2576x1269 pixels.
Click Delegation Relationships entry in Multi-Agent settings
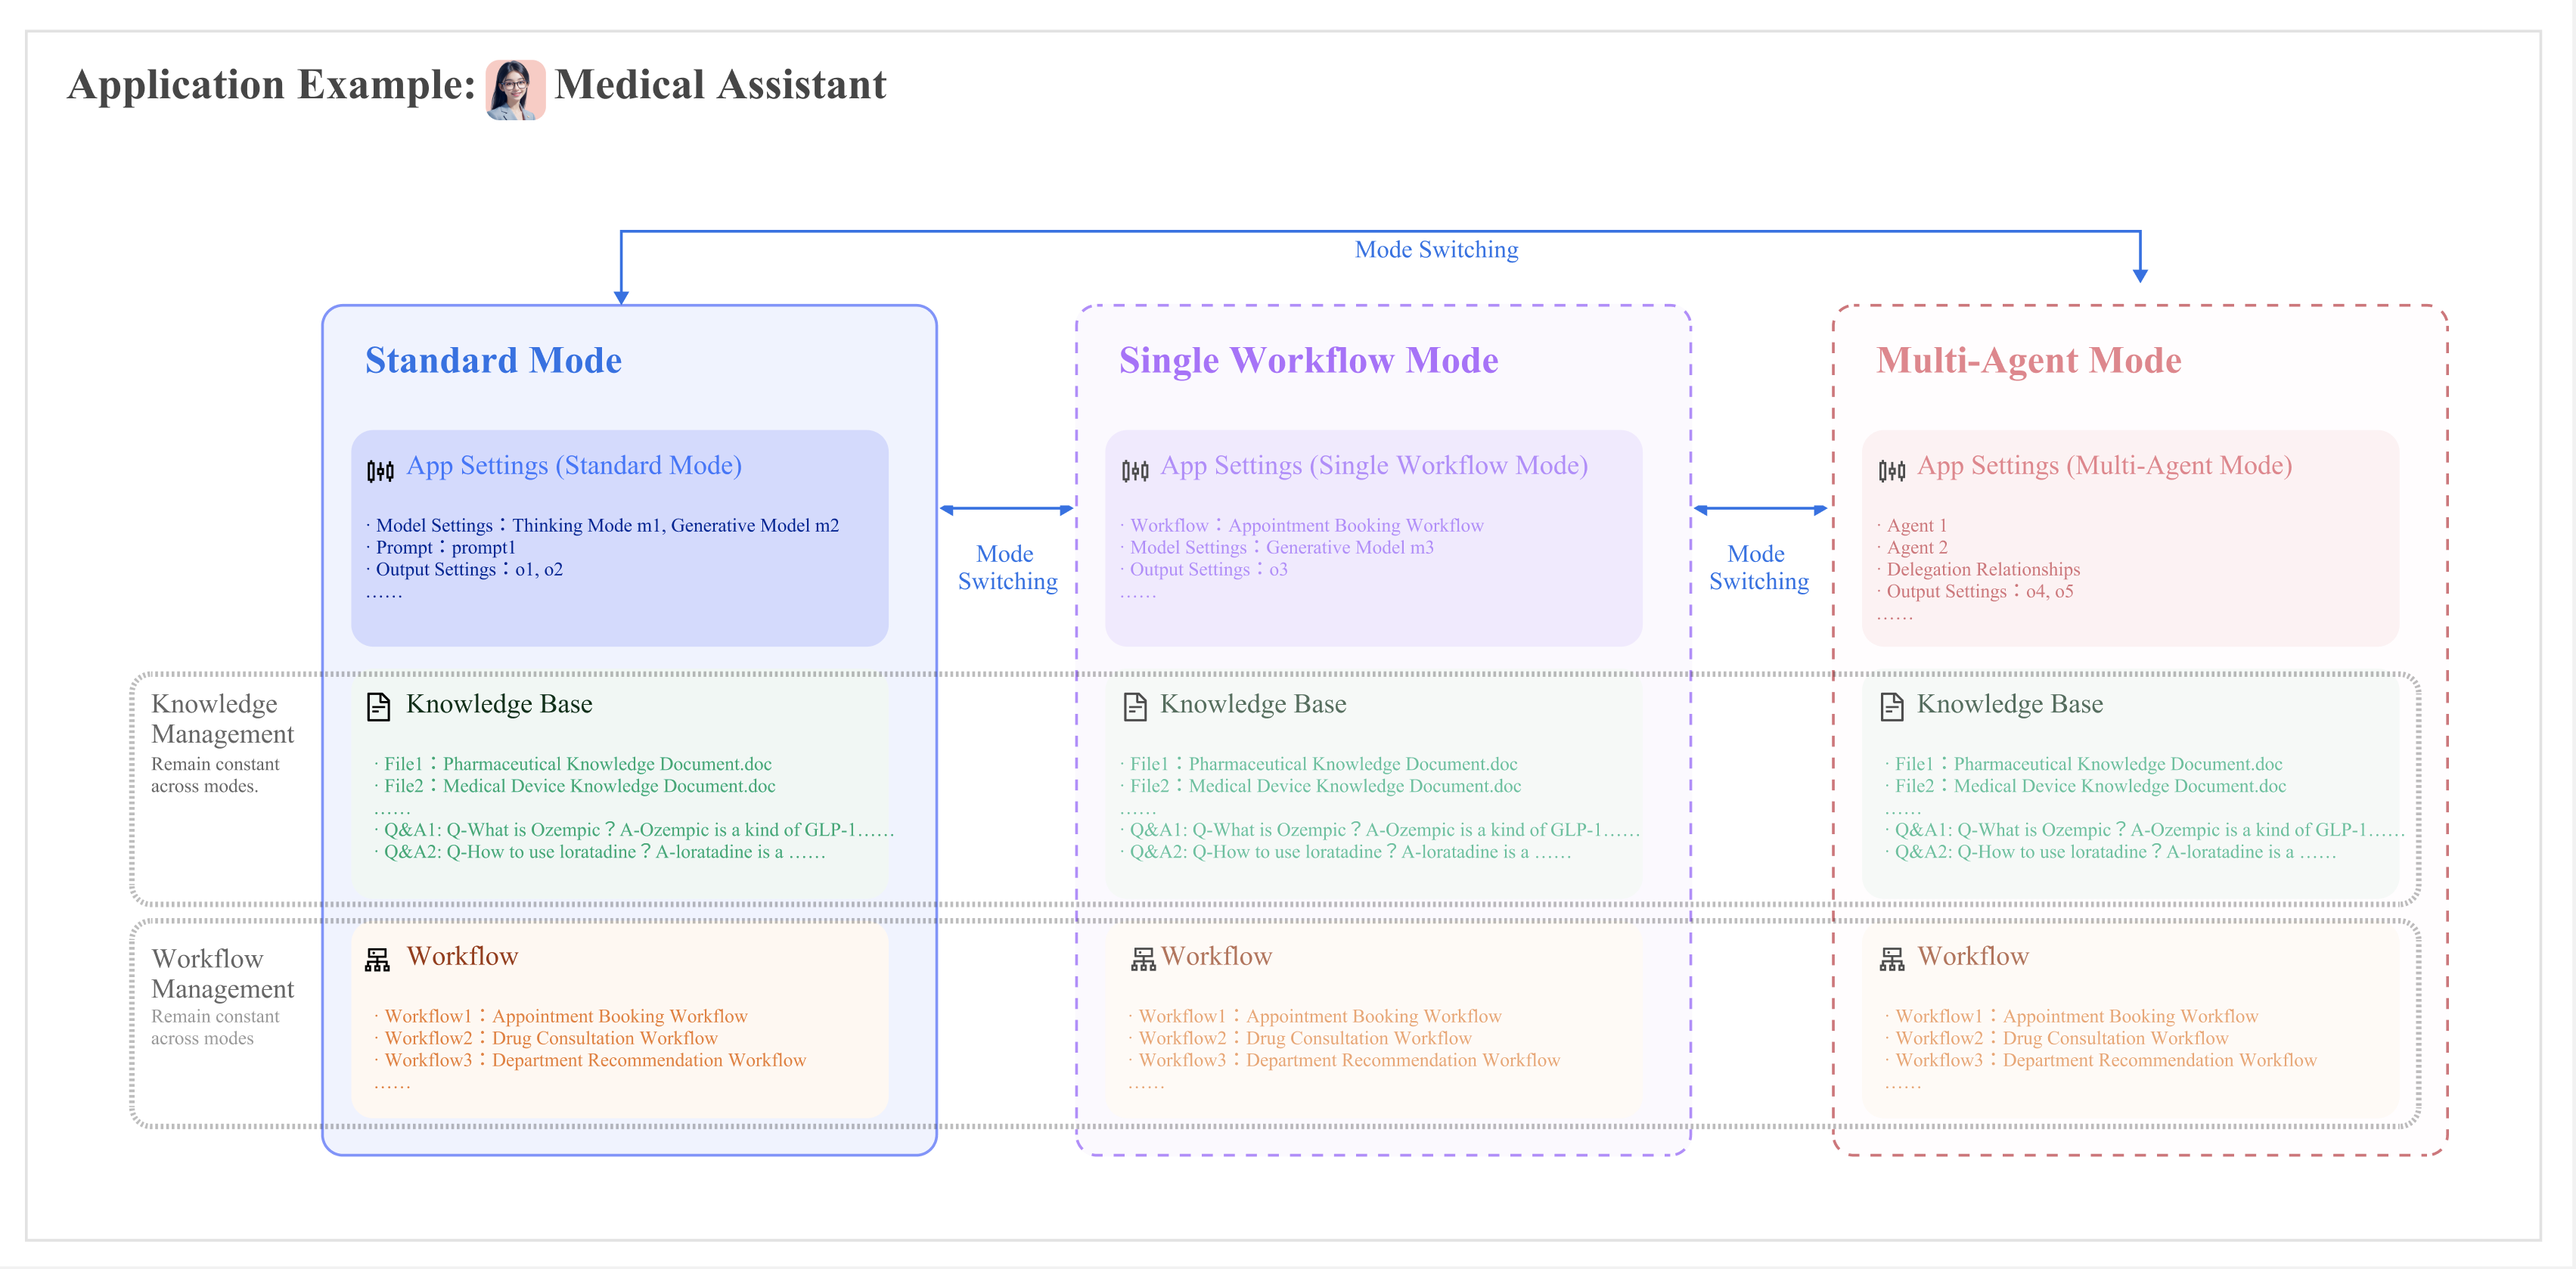(x=1982, y=569)
